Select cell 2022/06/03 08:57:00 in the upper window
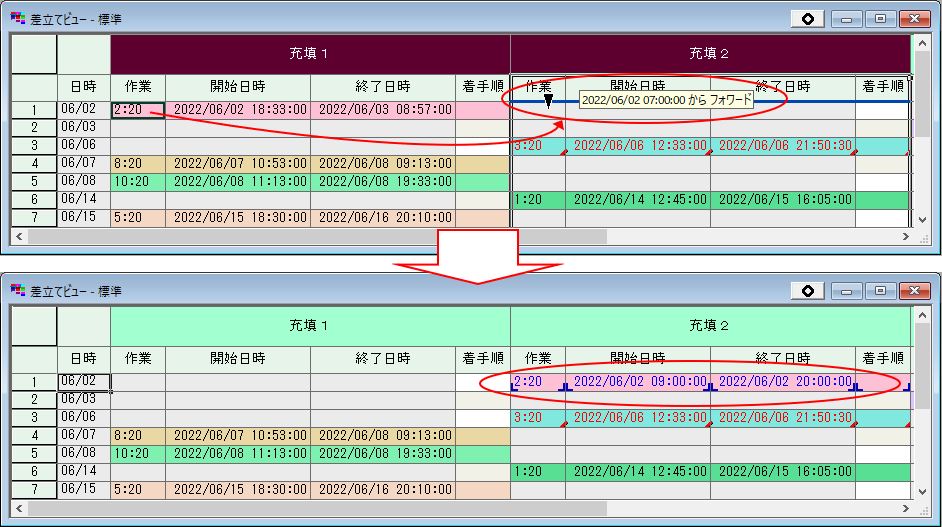Viewport: 942px width, 527px height. coord(383,110)
